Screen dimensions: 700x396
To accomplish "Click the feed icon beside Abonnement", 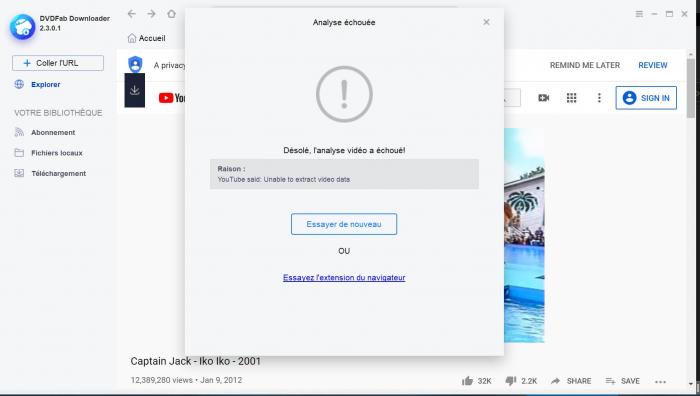I will 19,132.
